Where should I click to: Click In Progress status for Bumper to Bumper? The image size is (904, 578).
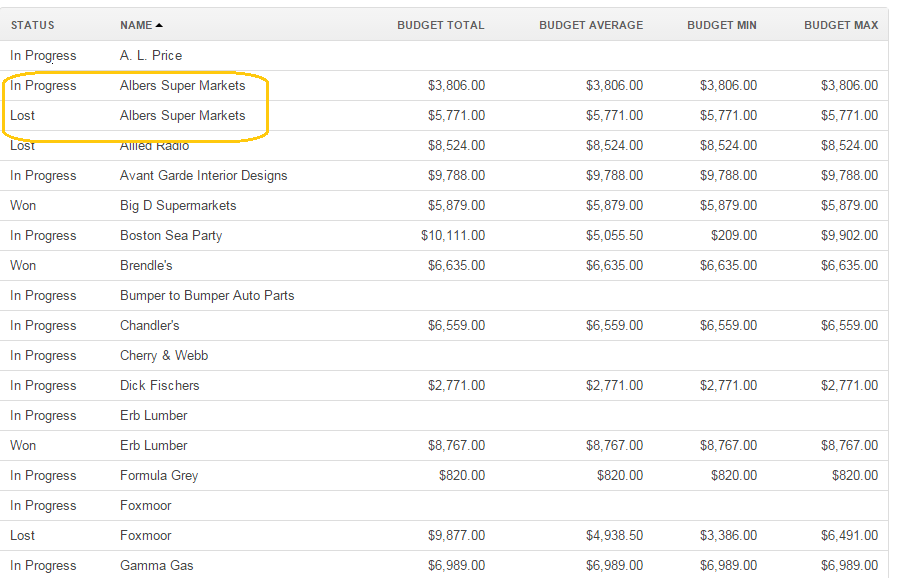tap(43, 295)
